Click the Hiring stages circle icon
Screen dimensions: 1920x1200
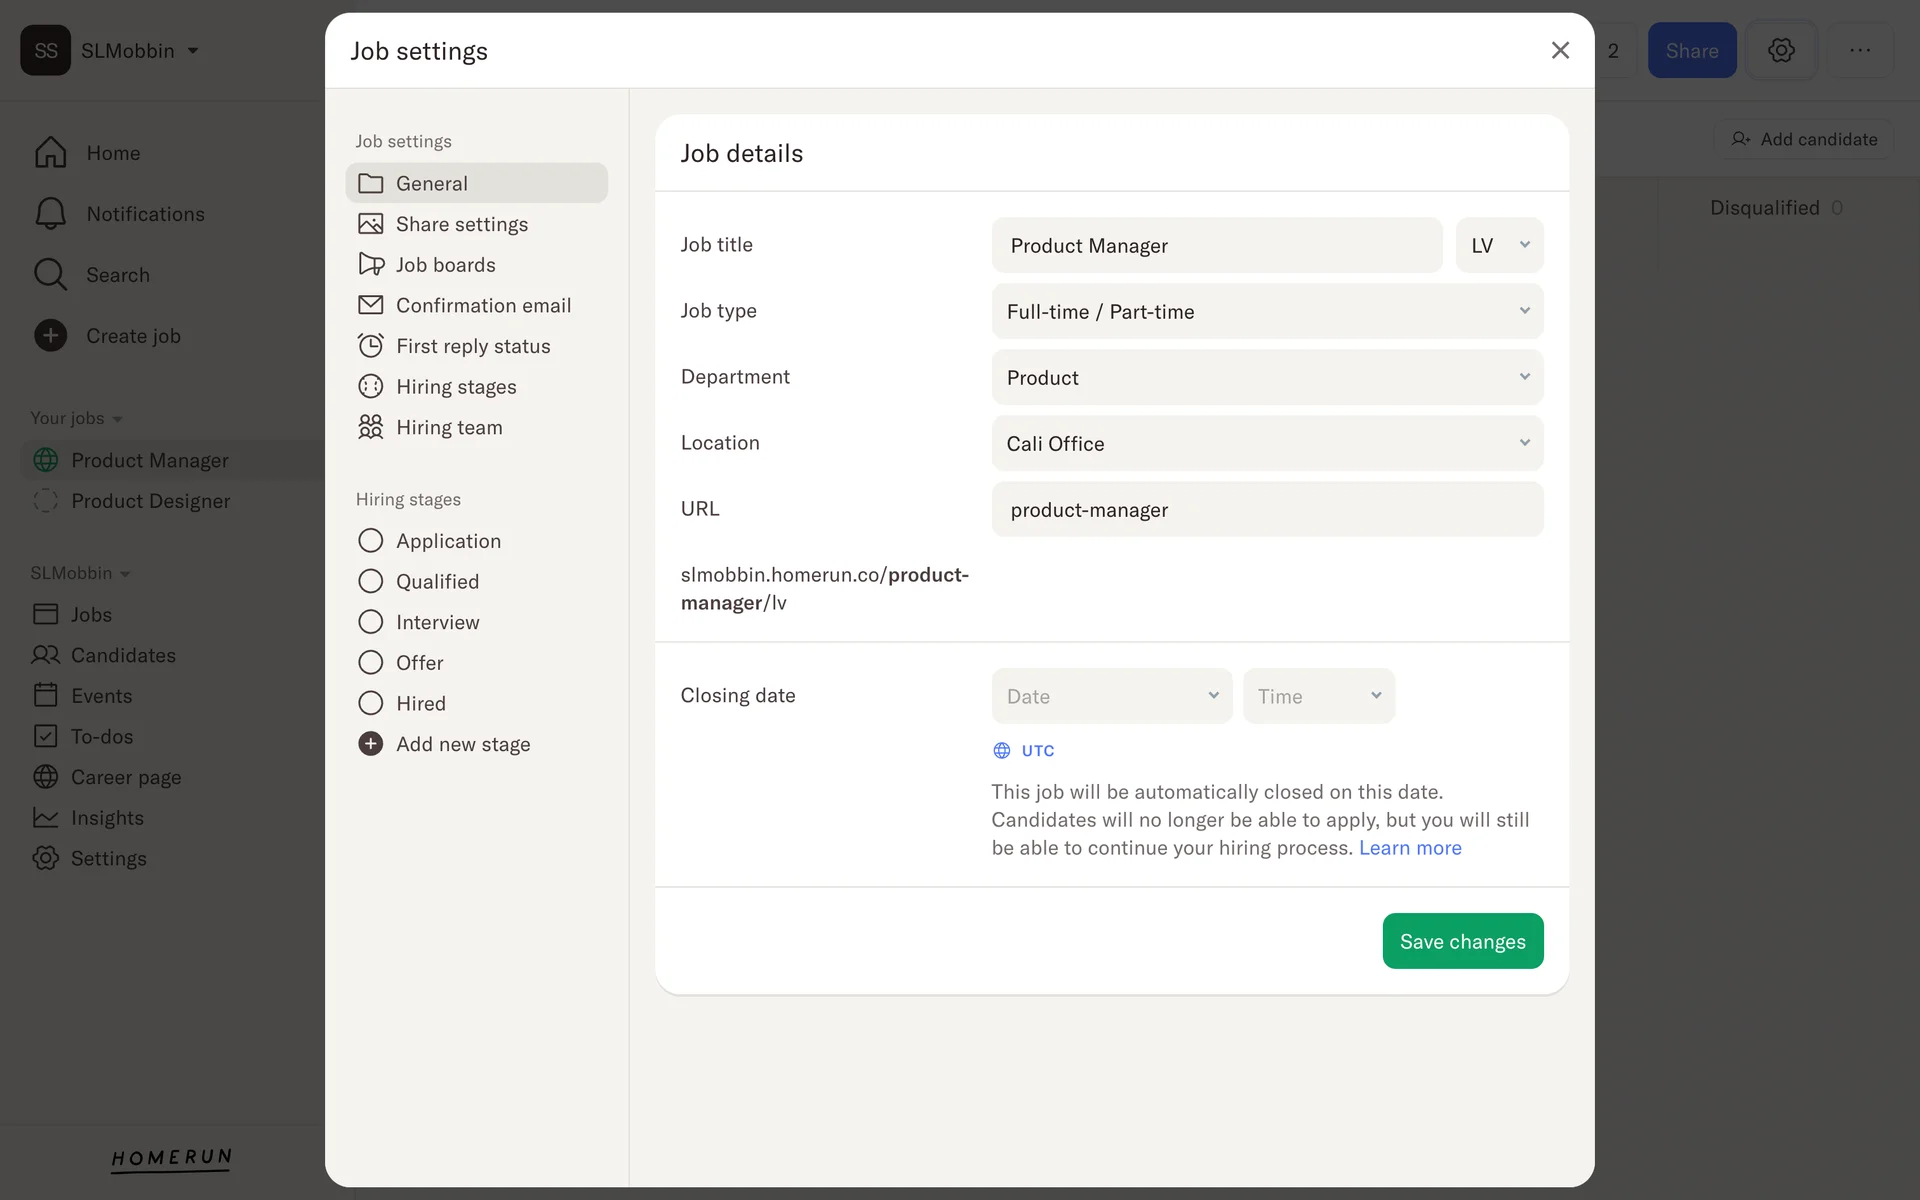(x=370, y=386)
